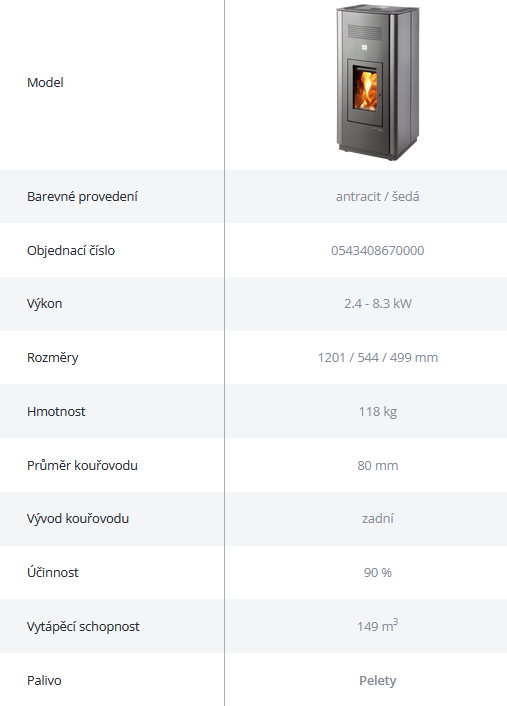The width and height of the screenshot is (507, 706).
Task: Click the Objednací číslo label
Action: coord(71,250)
